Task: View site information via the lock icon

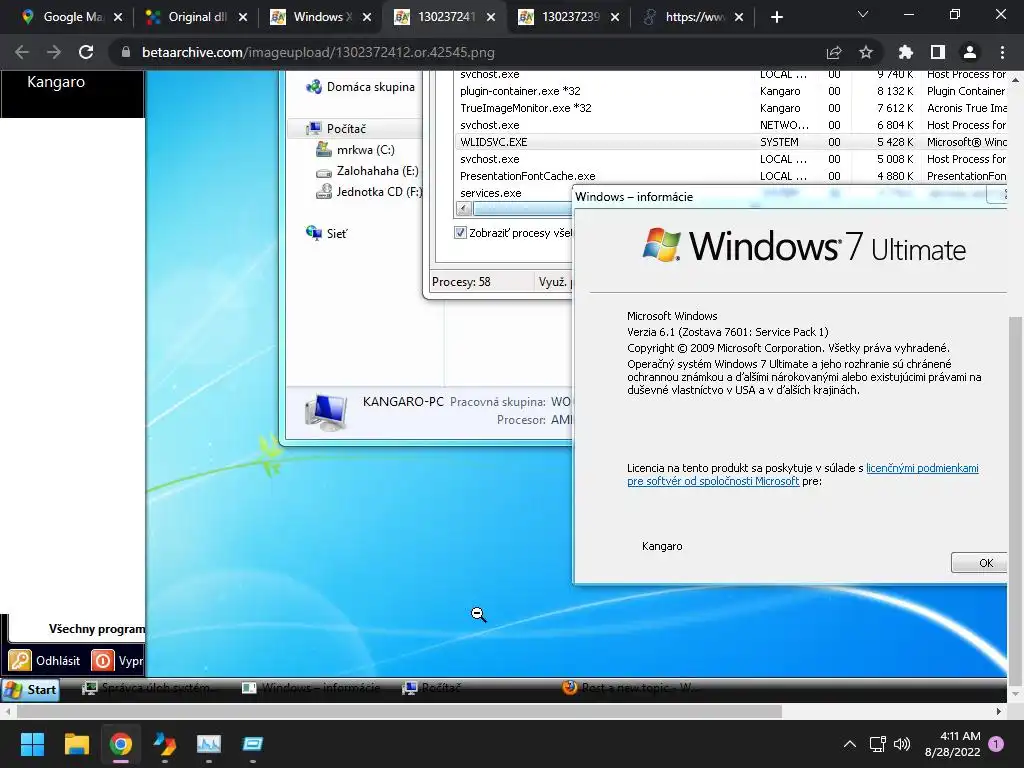Action: pyautogui.click(x=126, y=52)
